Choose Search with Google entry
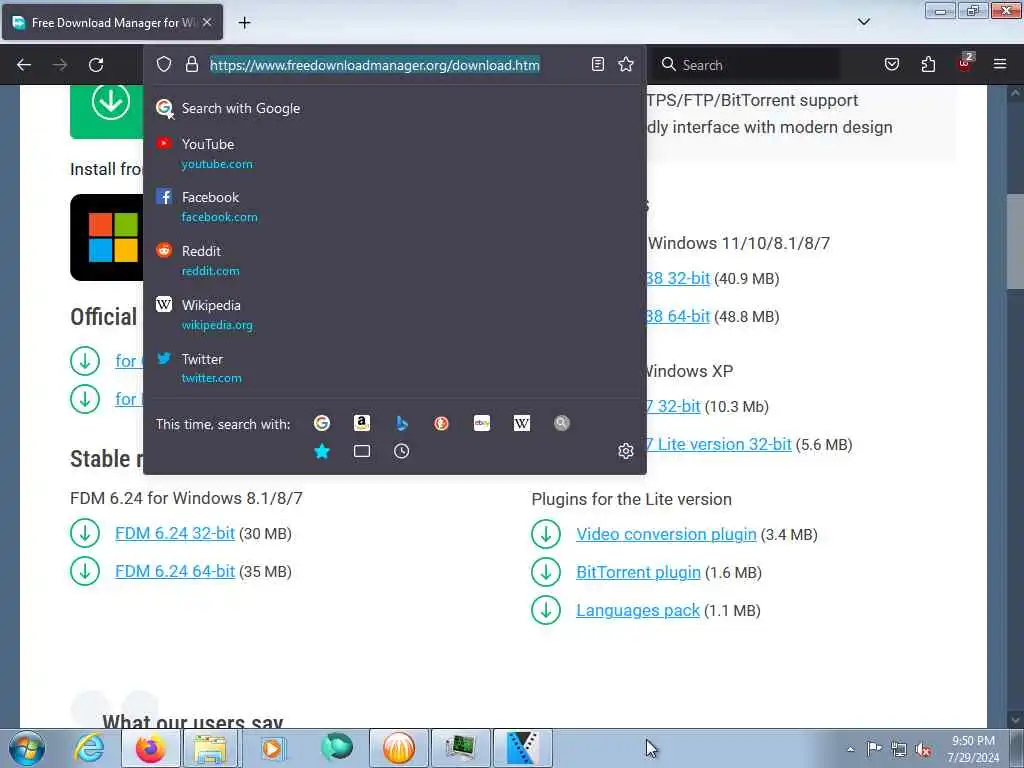This screenshot has height=768, width=1024. pyautogui.click(x=394, y=108)
